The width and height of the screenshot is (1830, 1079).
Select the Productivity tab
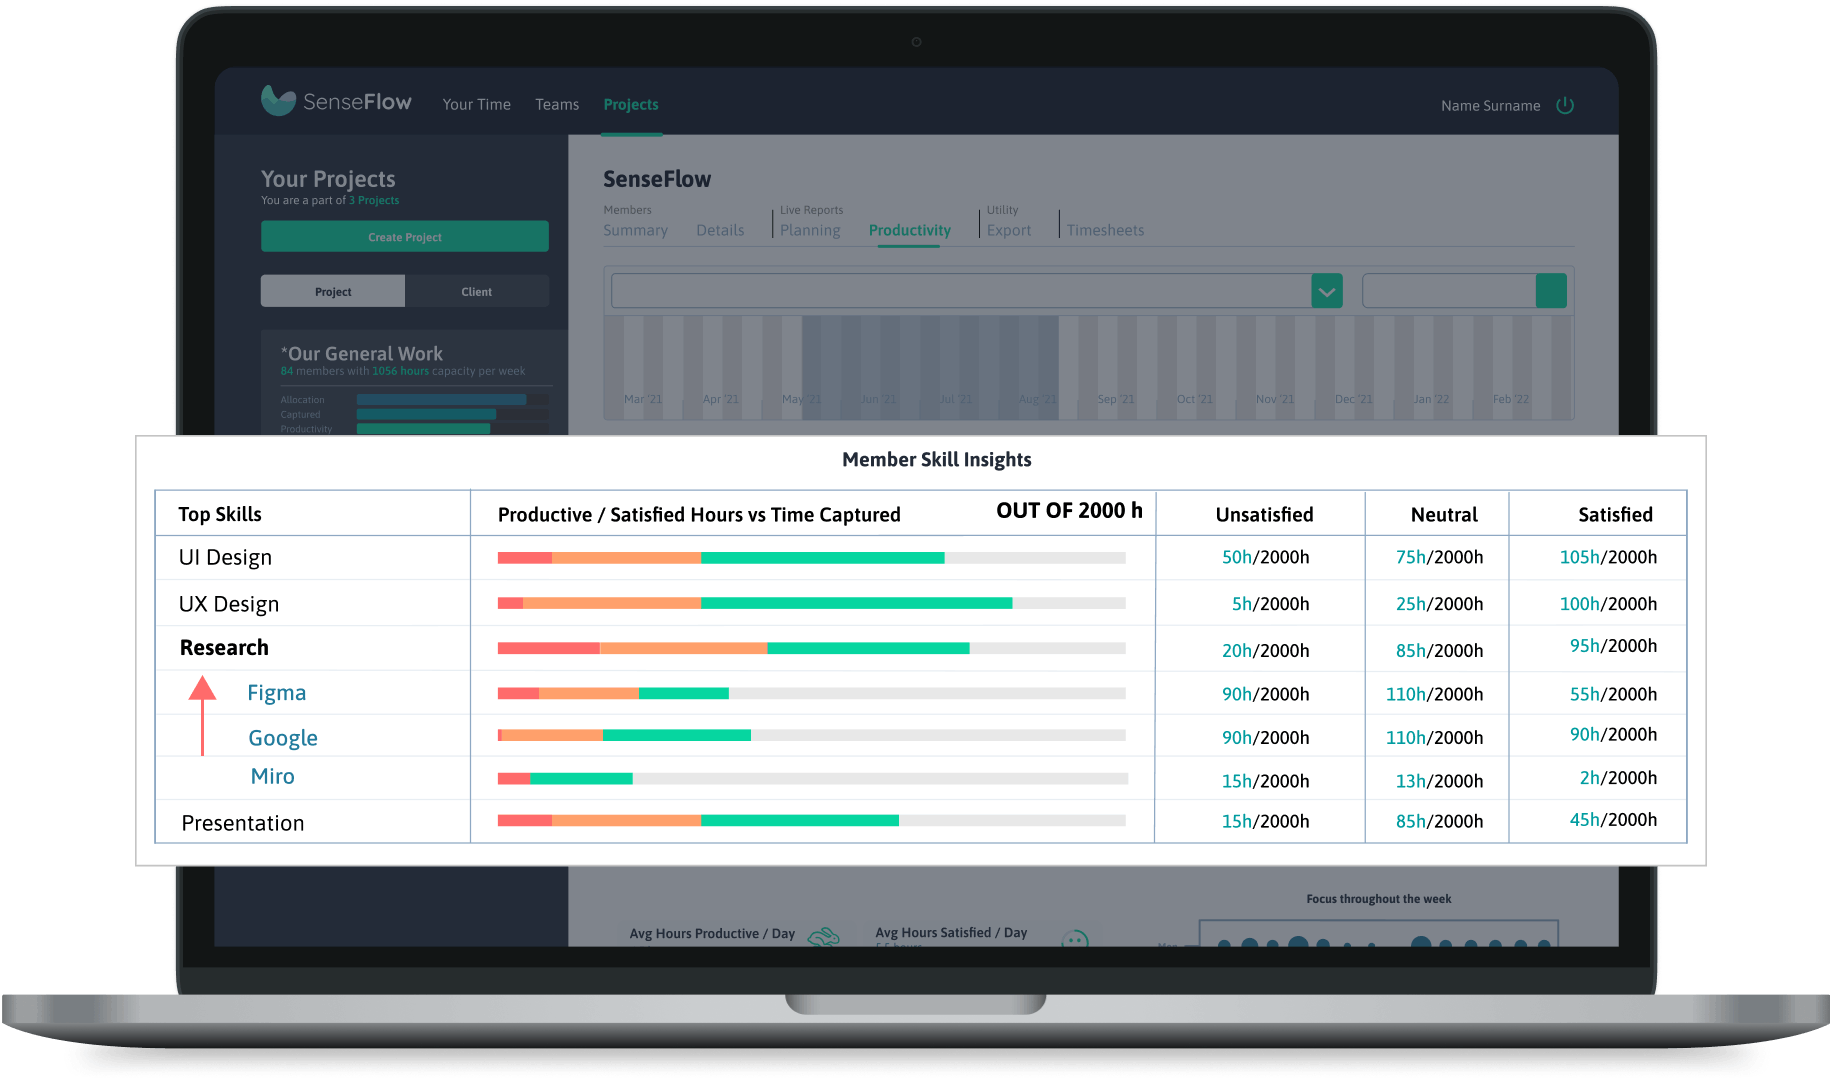point(910,230)
